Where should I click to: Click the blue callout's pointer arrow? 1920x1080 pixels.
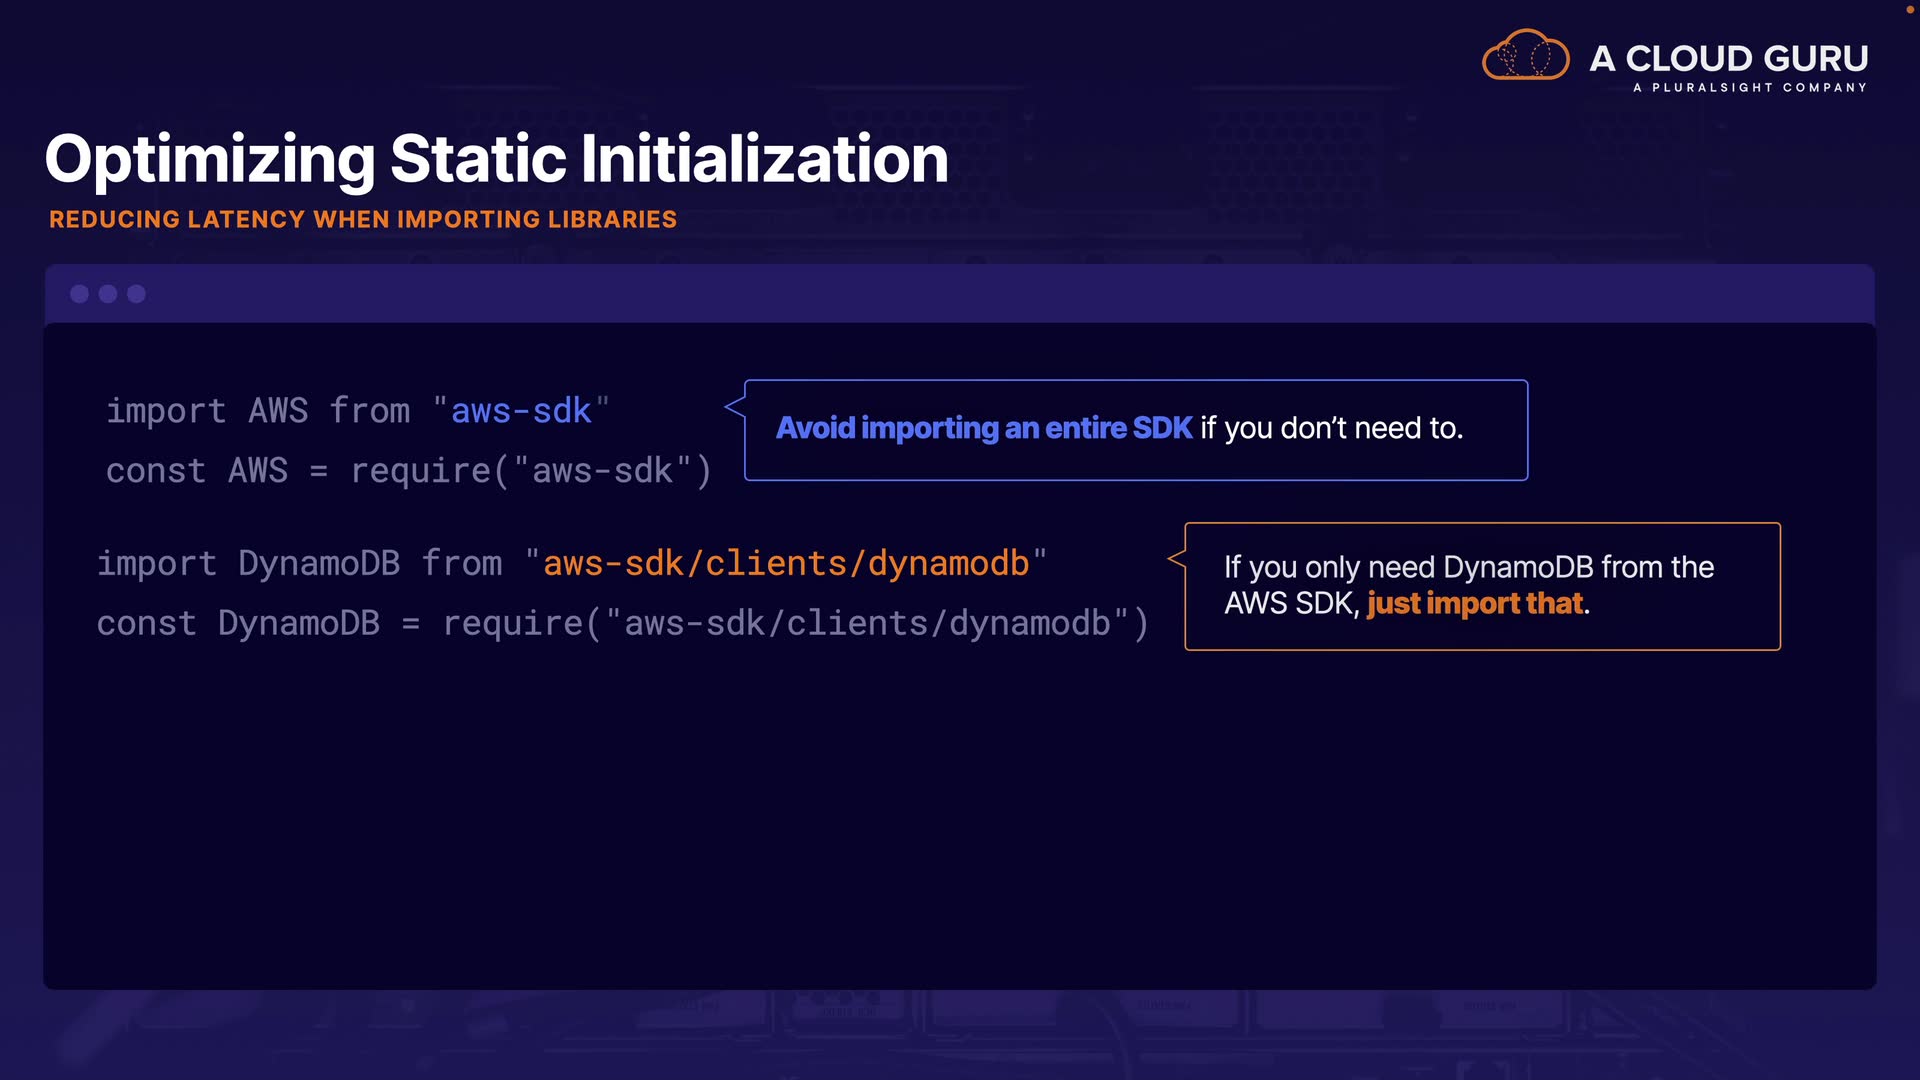pyautogui.click(x=735, y=406)
